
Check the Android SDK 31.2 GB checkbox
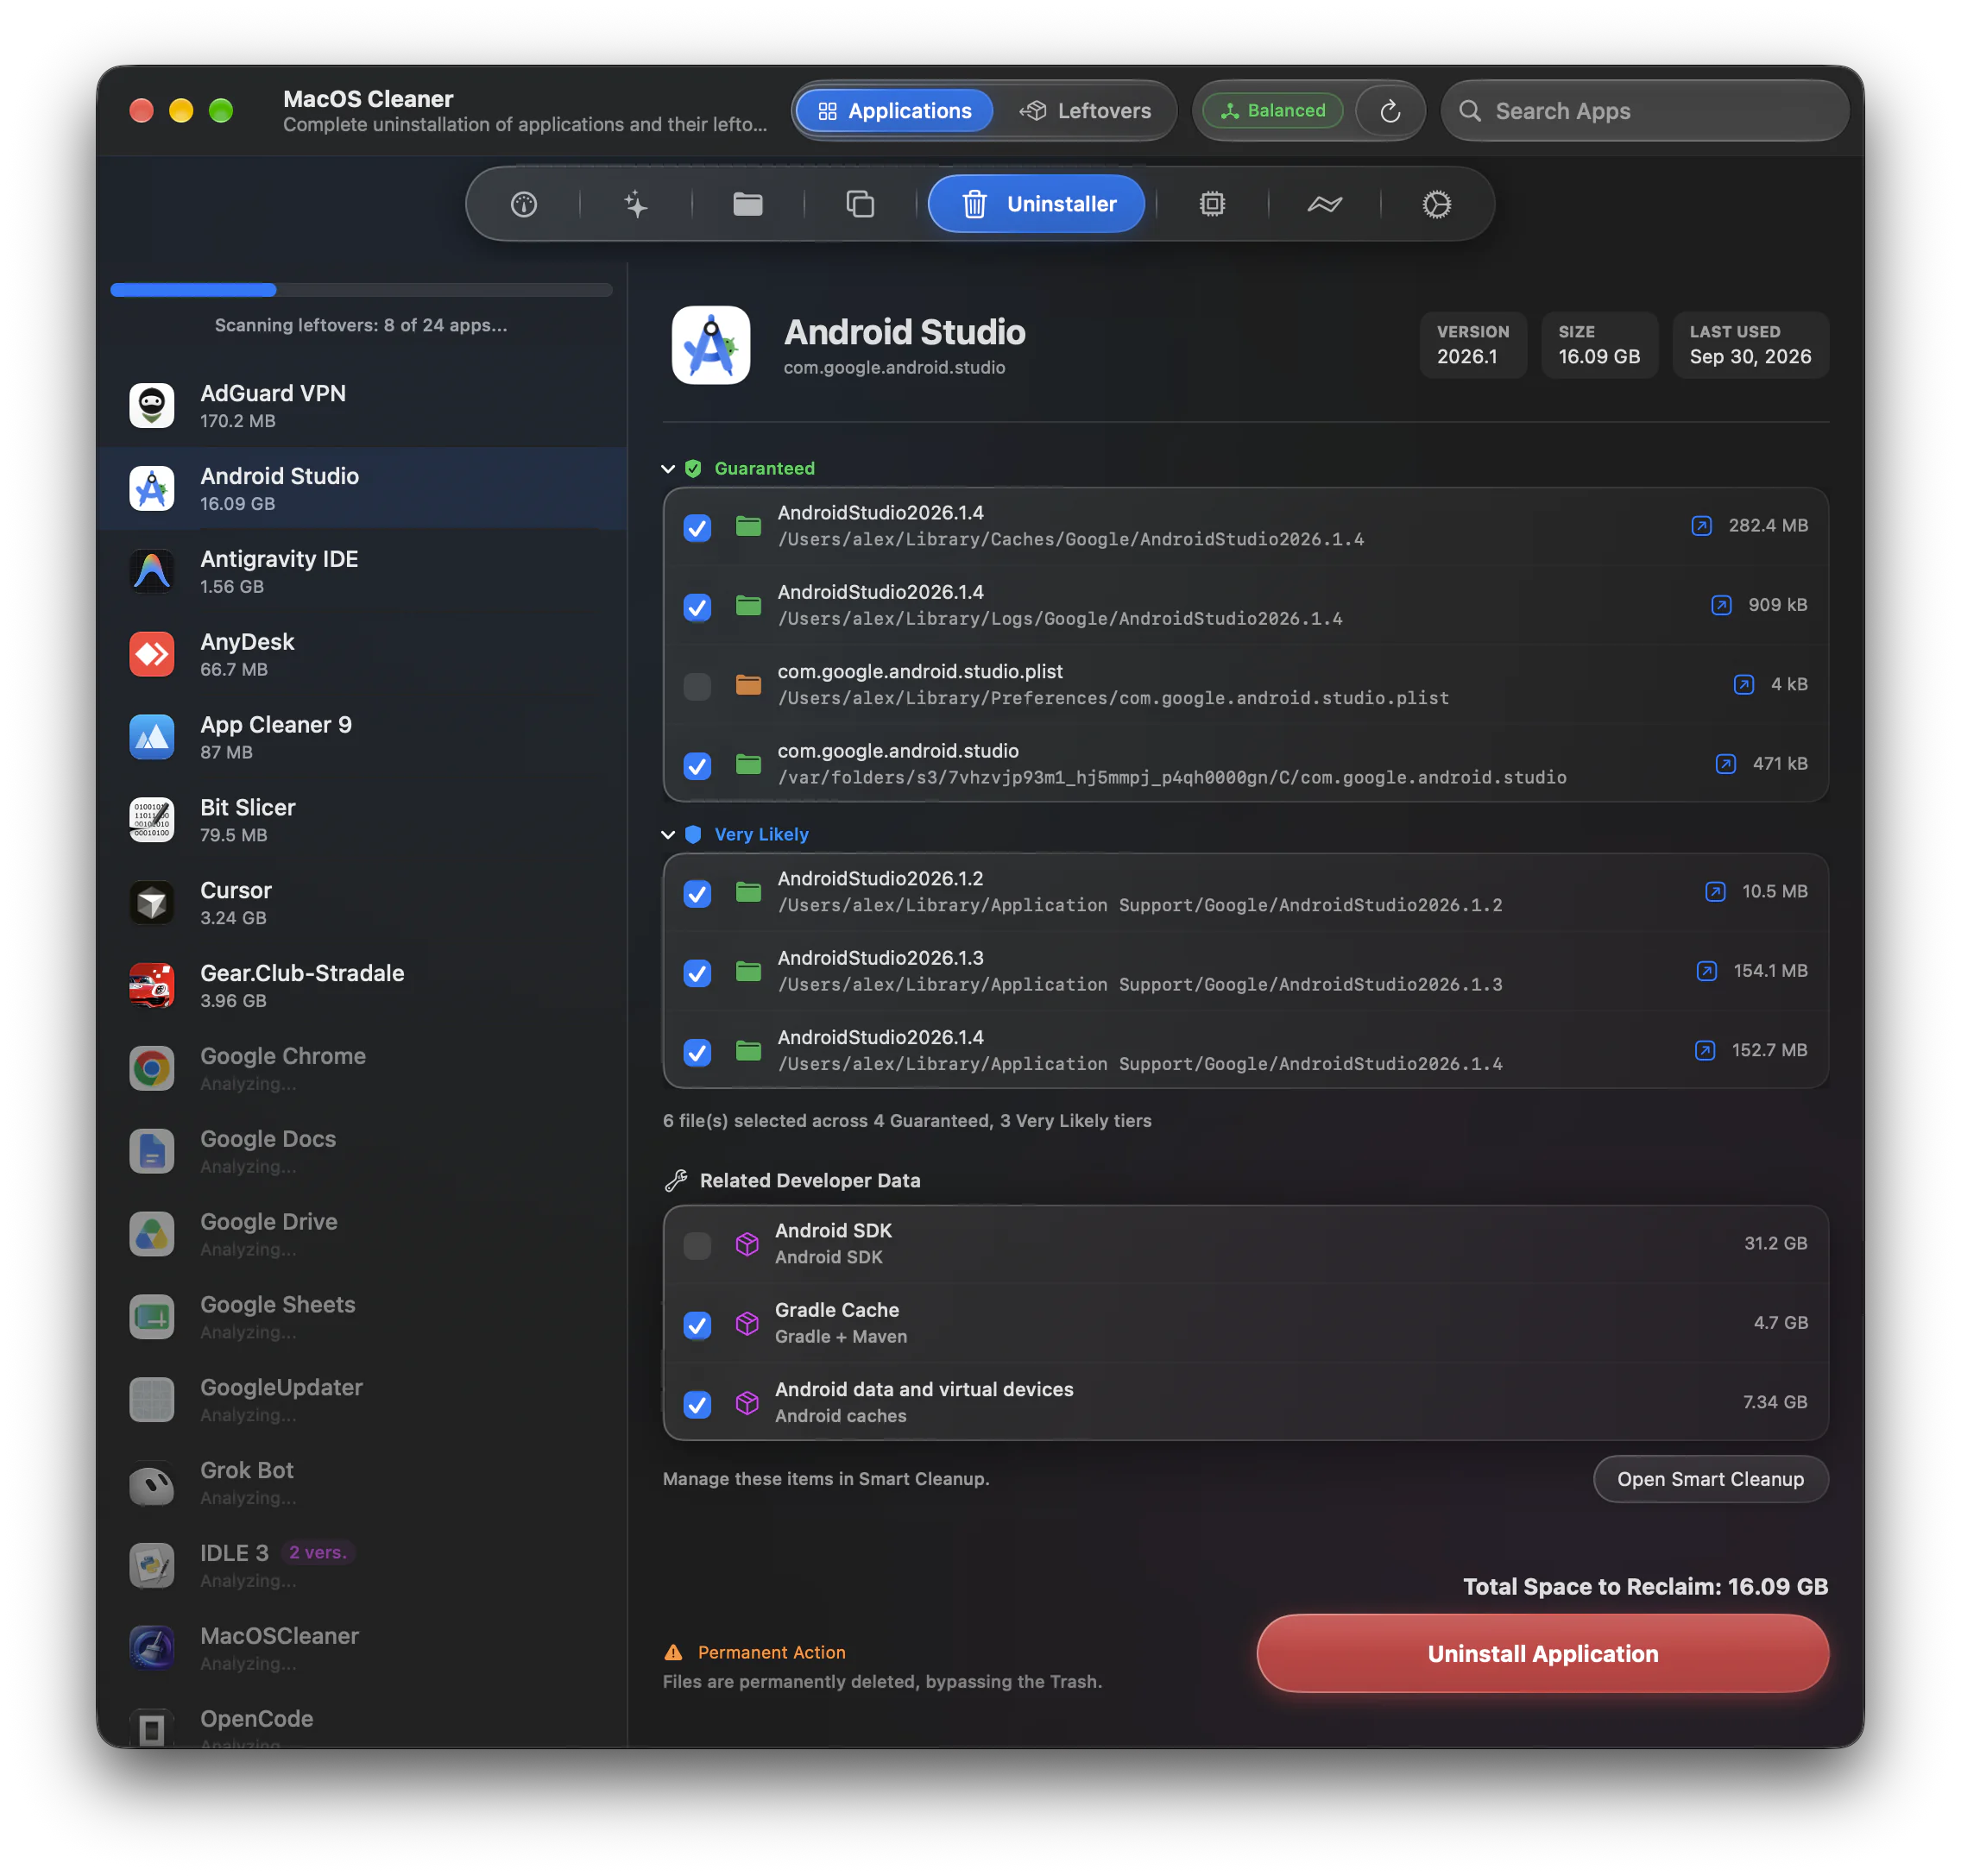[x=697, y=1245]
